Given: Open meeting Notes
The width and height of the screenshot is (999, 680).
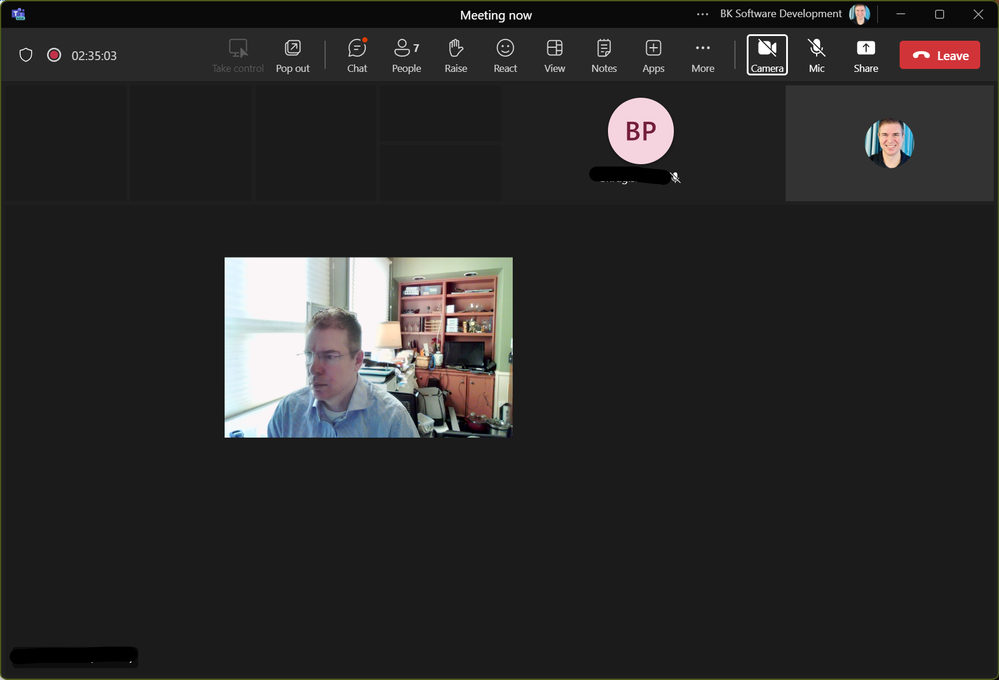Looking at the screenshot, I should click(x=604, y=55).
